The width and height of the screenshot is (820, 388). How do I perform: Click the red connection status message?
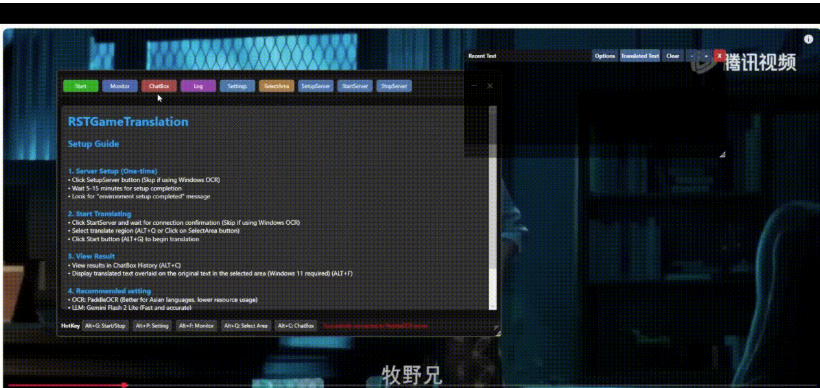(x=375, y=326)
